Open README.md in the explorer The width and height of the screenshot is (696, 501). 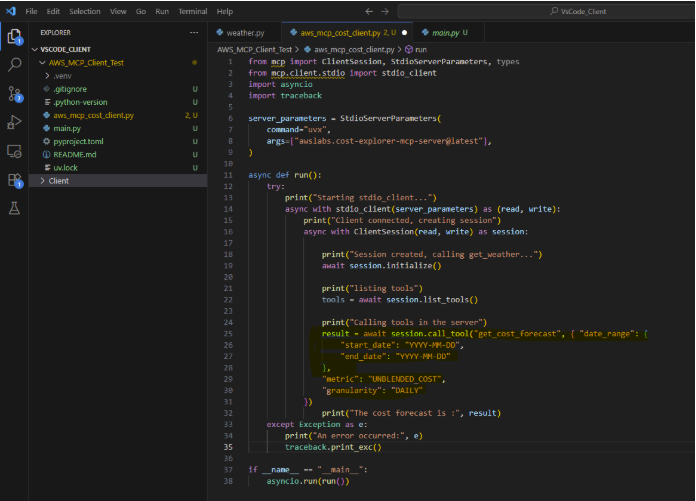pos(75,154)
